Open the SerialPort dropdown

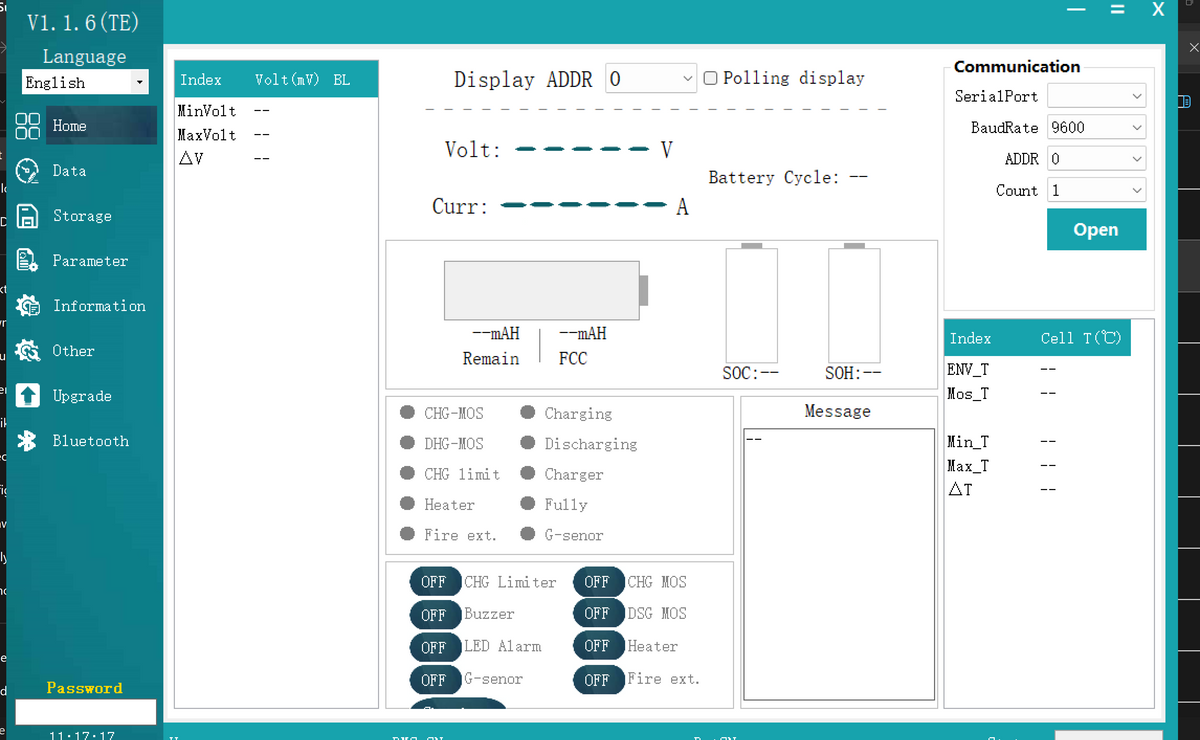[1096, 96]
